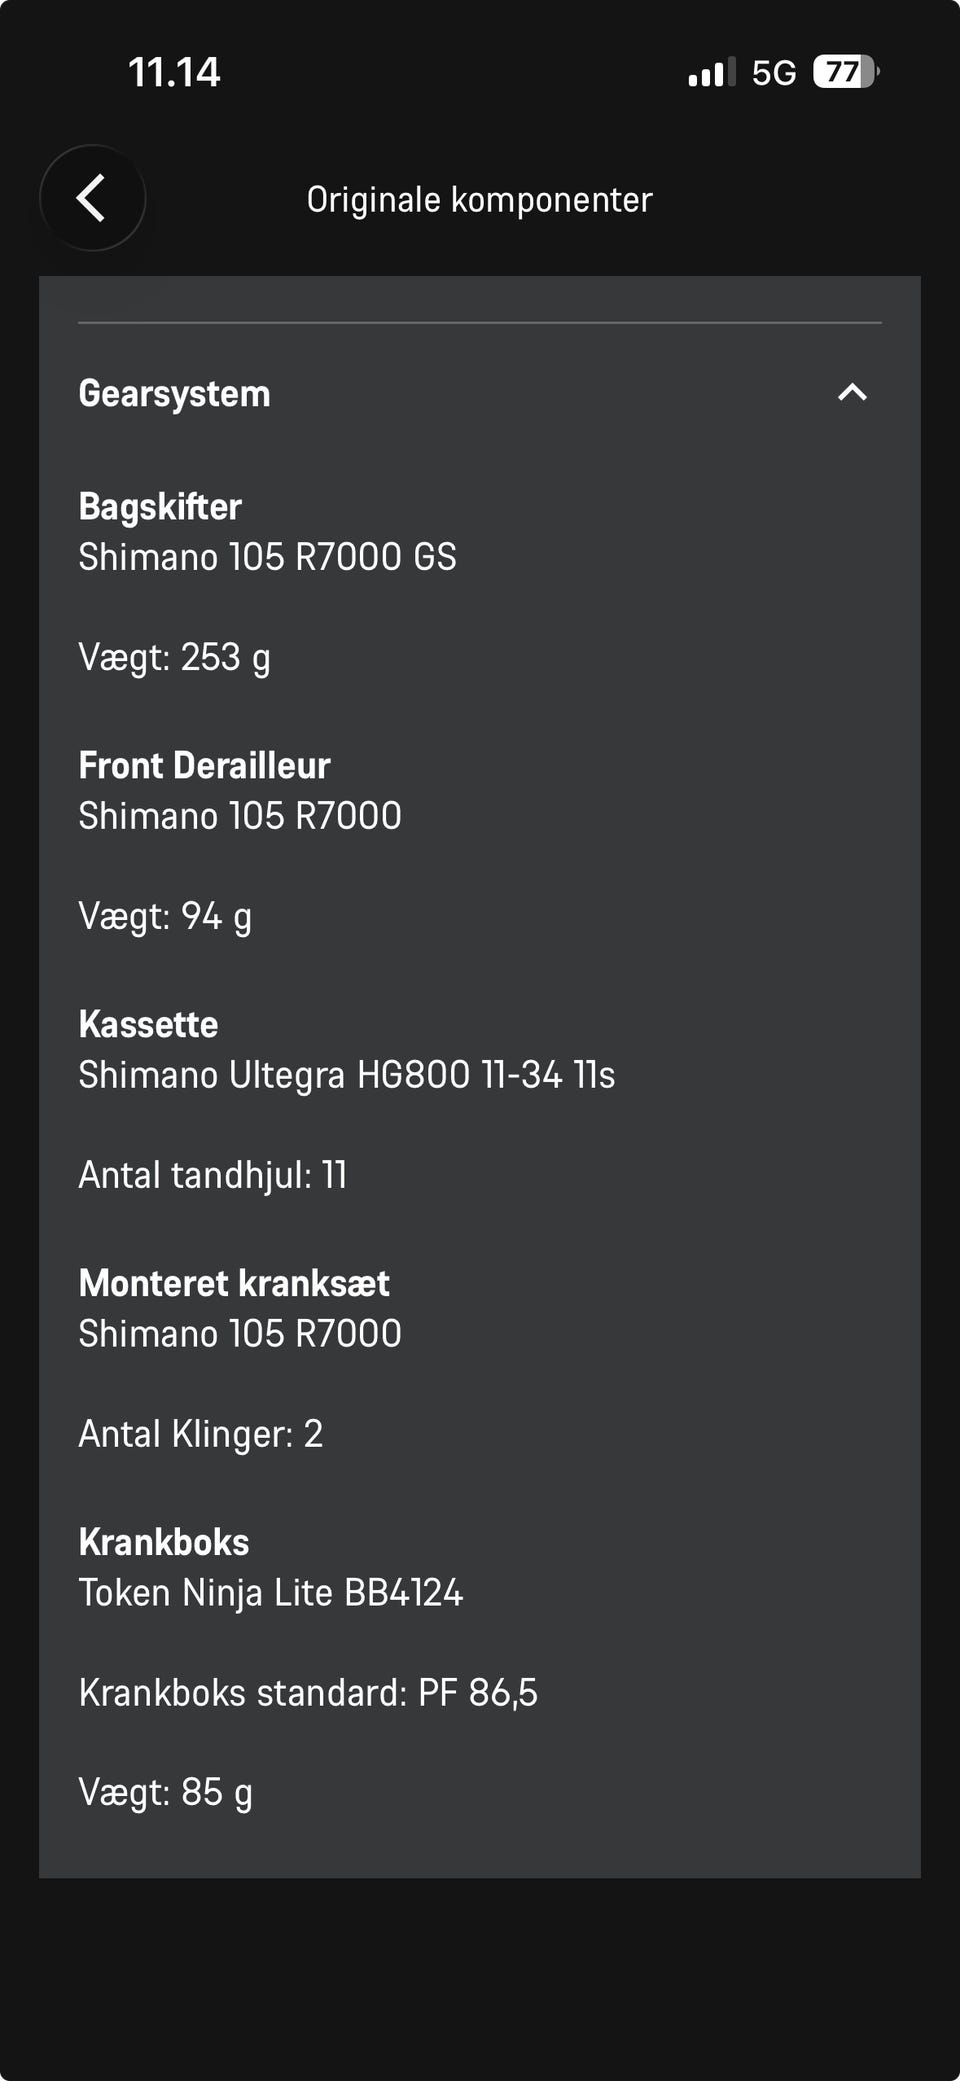This screenshot has height=2081, width=960.
Task: Select the Kassette component heading
Action: coord(148,1025)
